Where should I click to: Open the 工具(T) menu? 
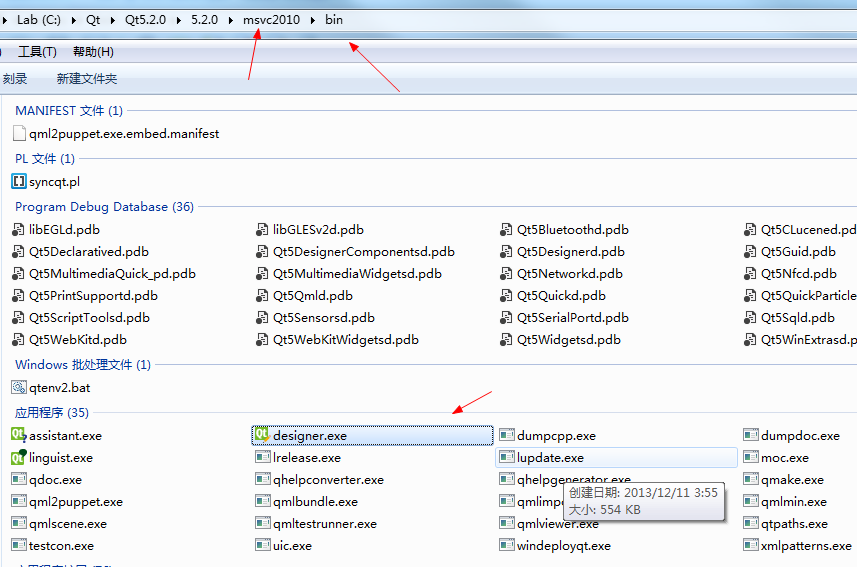point(37,52)
